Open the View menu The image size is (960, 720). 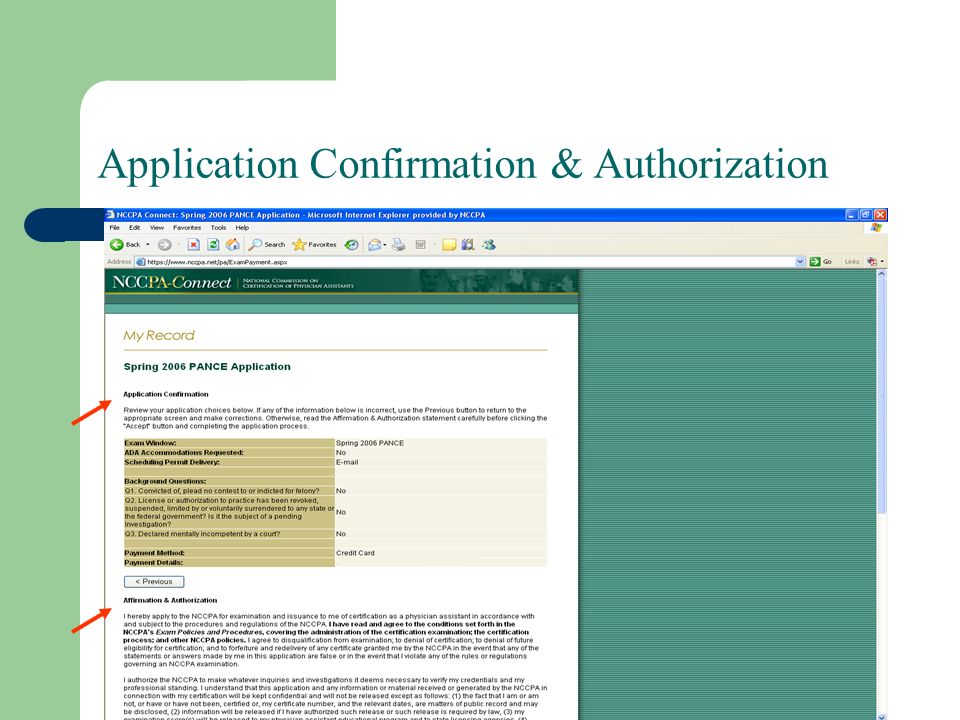tap(157, 228)
